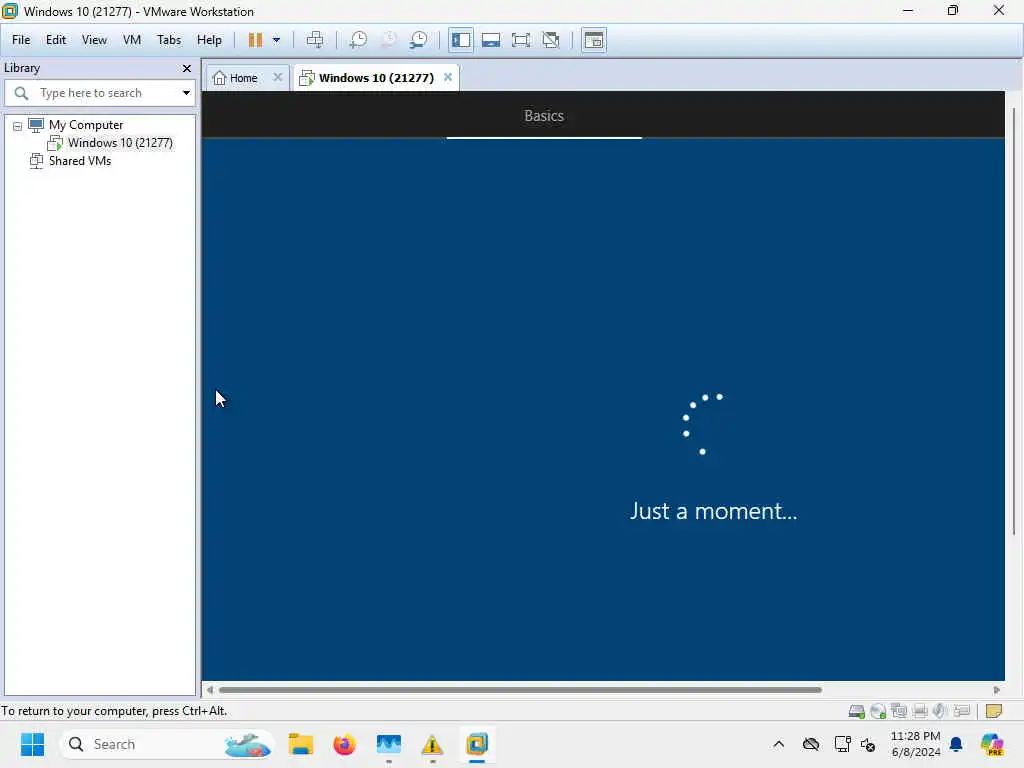Show hidden system tray icons
Screen dimensions: 1024x768
pyautogui.click(x=778, y=744)
